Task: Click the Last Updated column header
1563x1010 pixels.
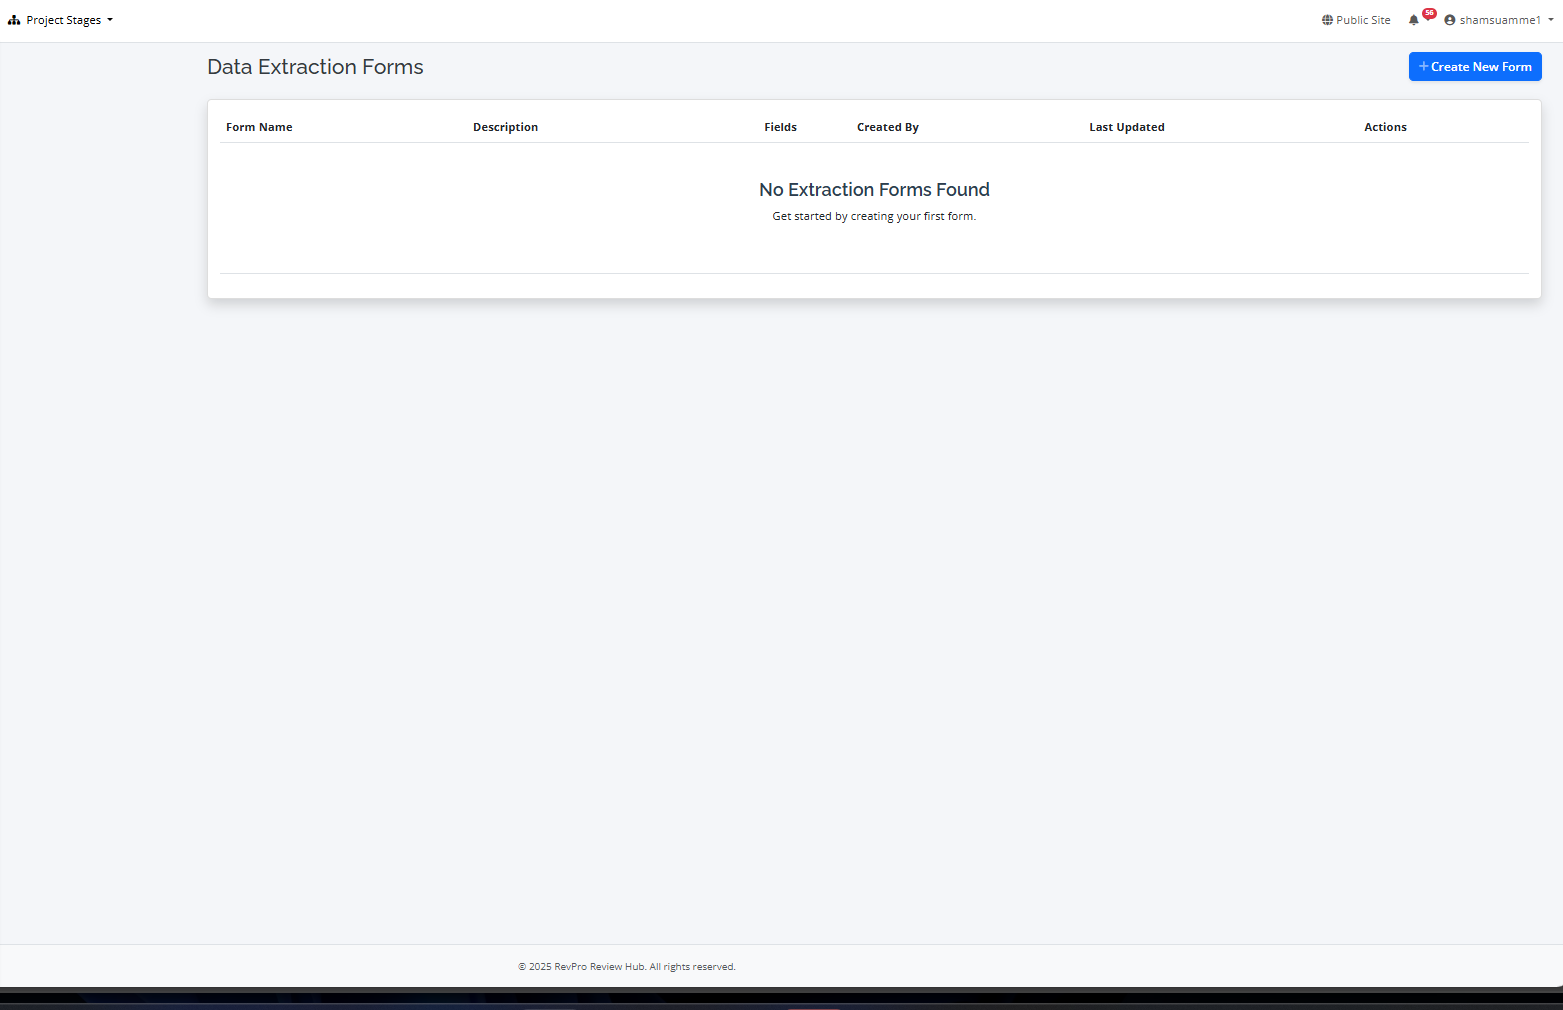Action: pos(1126,127)
